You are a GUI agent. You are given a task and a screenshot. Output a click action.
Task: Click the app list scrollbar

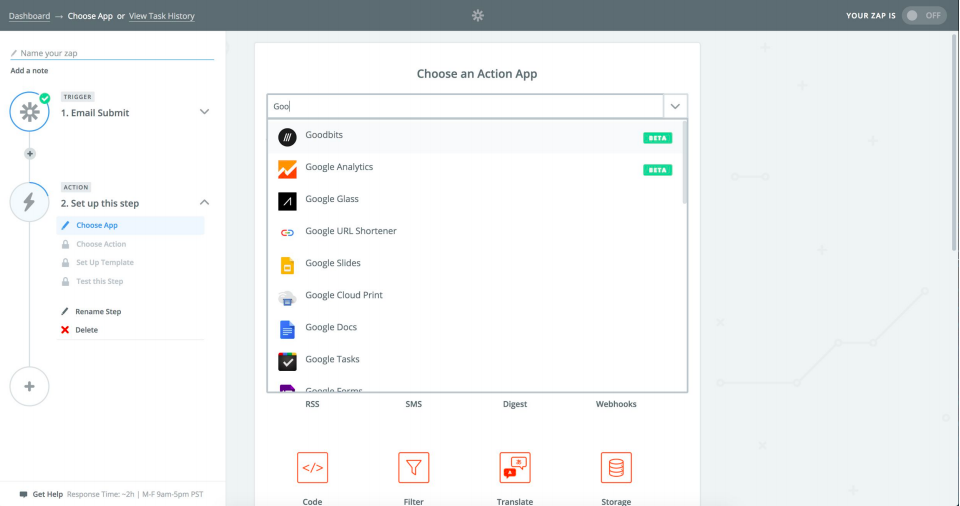click(x=684, y=162)
